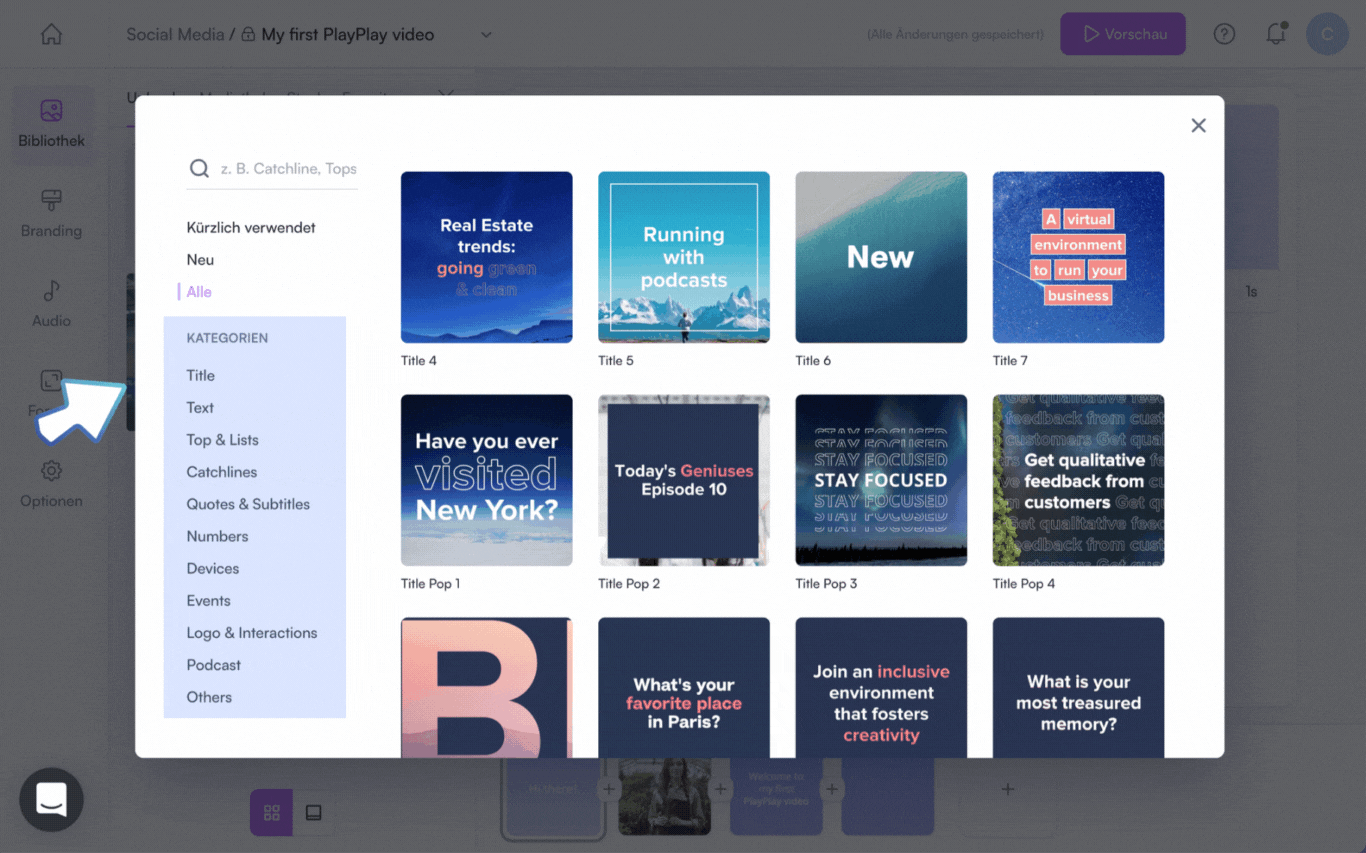Pick the Title Pop 1 template
This screenshot has height=853, width=1366.
pos(487,480)
